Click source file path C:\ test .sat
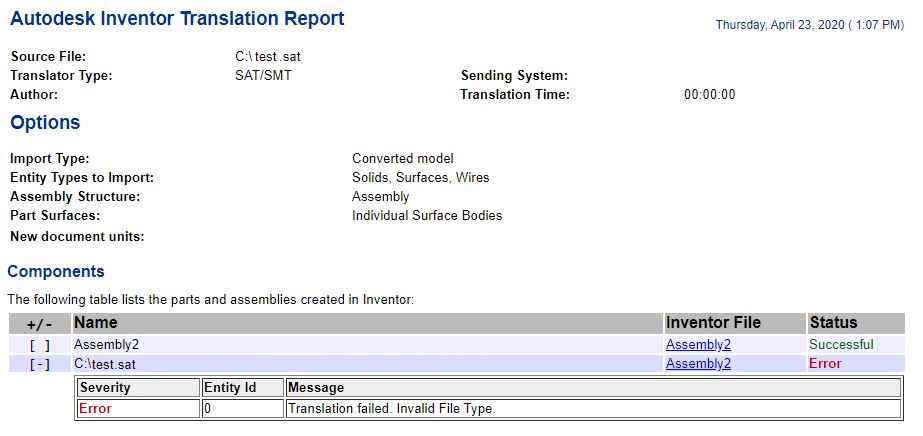Viewport: 923px width, 436px height. point(268,57)
